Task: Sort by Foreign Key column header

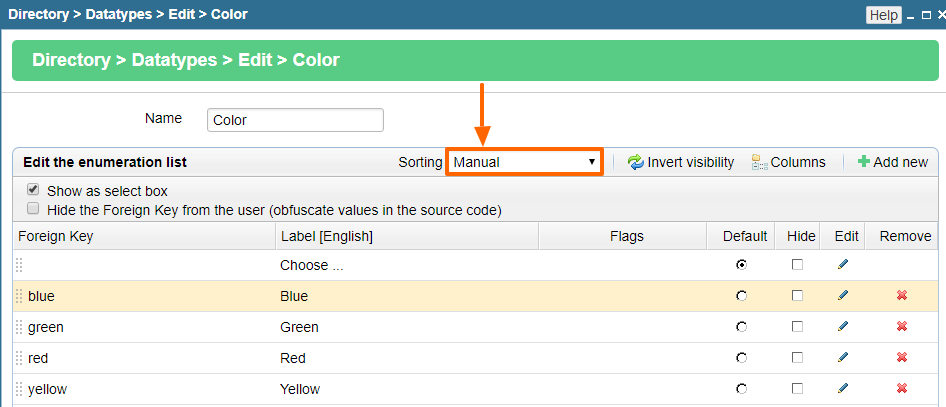Action: pos(56,236)
